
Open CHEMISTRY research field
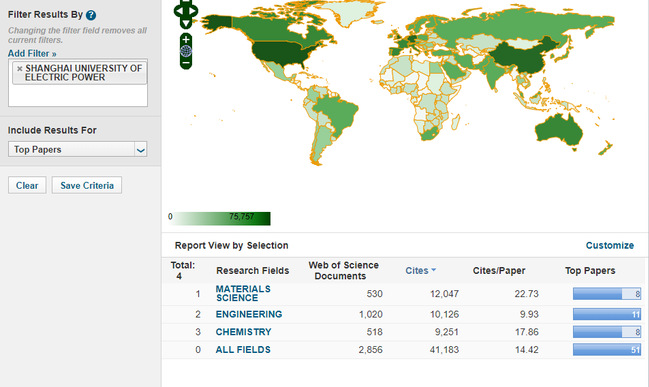(x=243, y=332)
